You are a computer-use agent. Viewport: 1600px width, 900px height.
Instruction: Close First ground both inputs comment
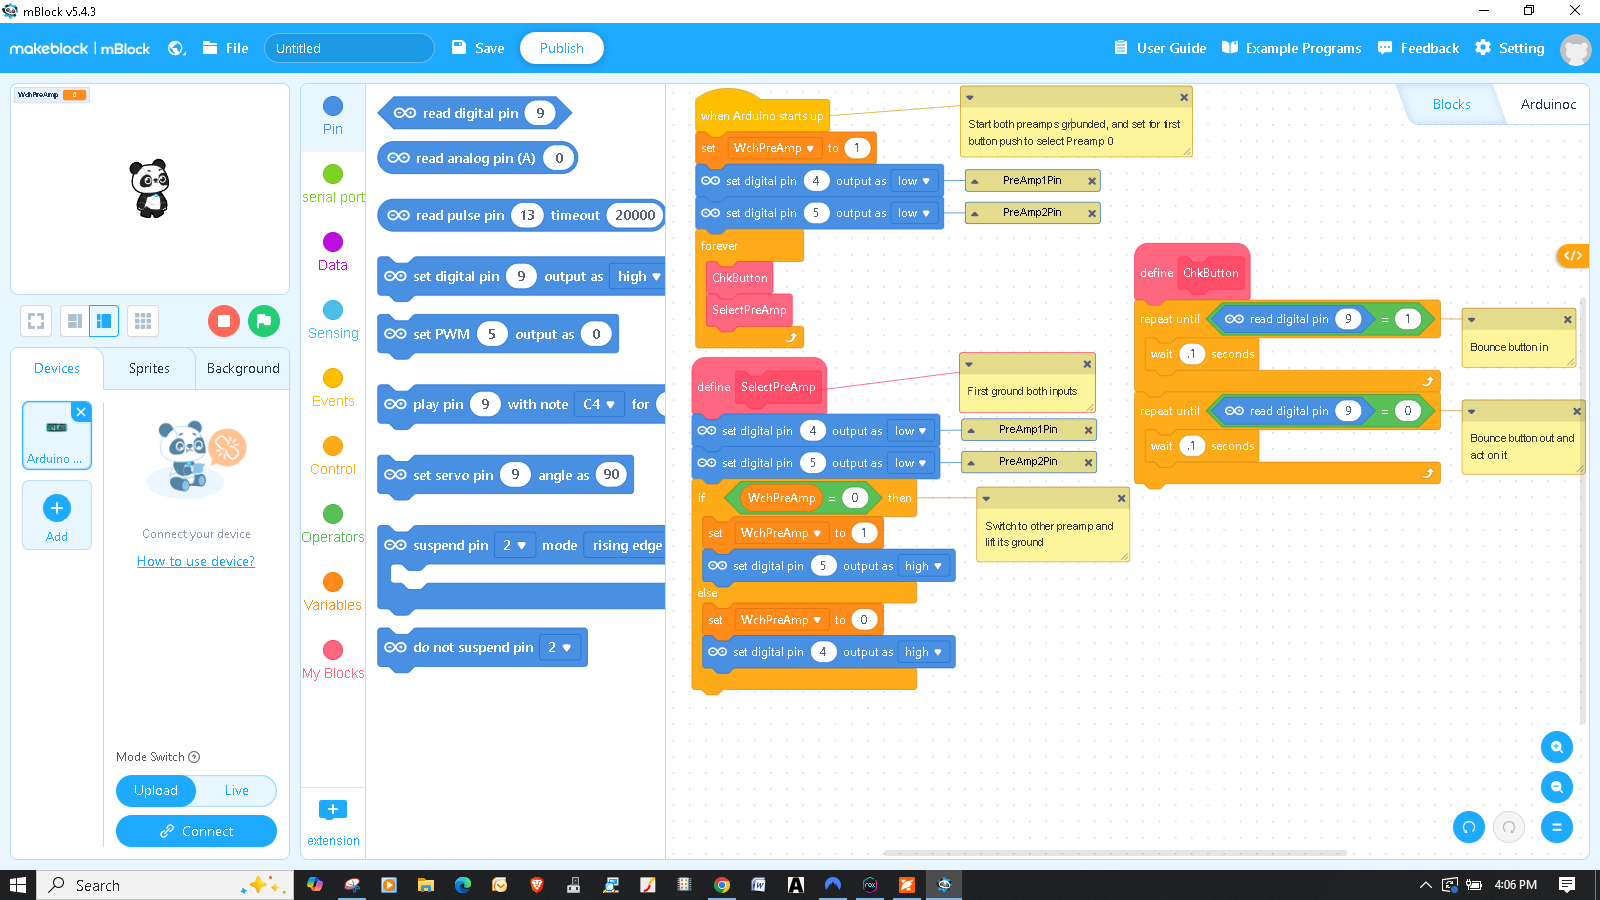[1087, 364]
